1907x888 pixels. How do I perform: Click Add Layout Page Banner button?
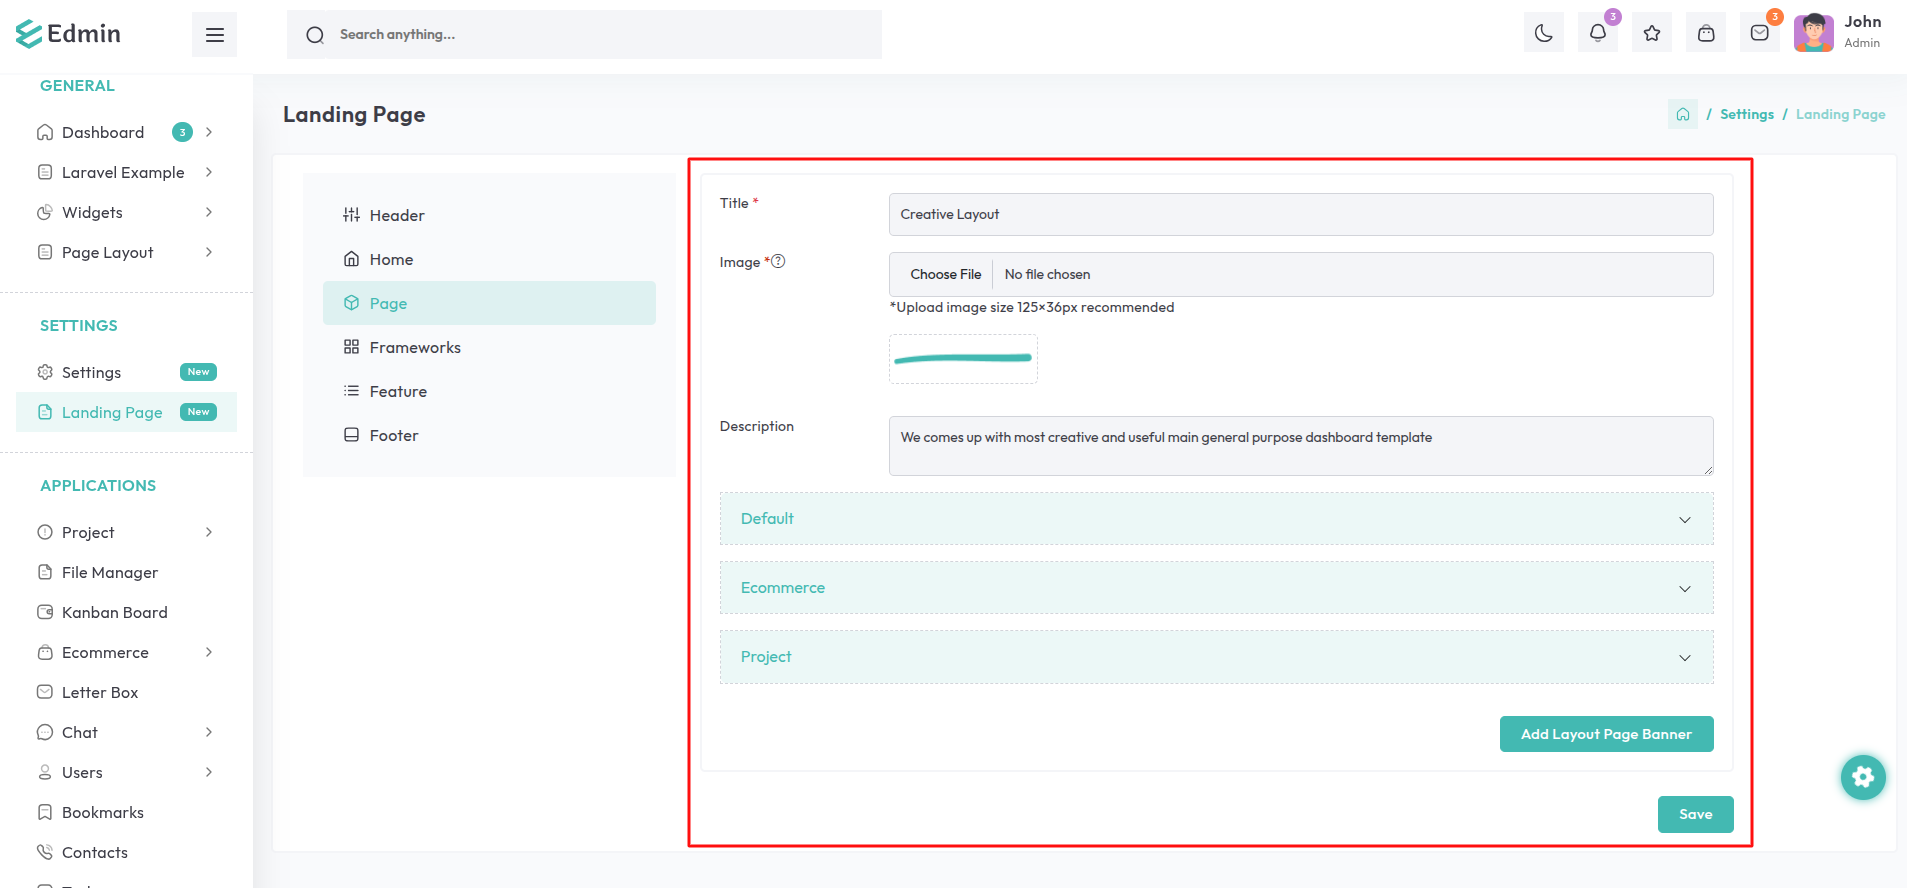[1606, 734]
